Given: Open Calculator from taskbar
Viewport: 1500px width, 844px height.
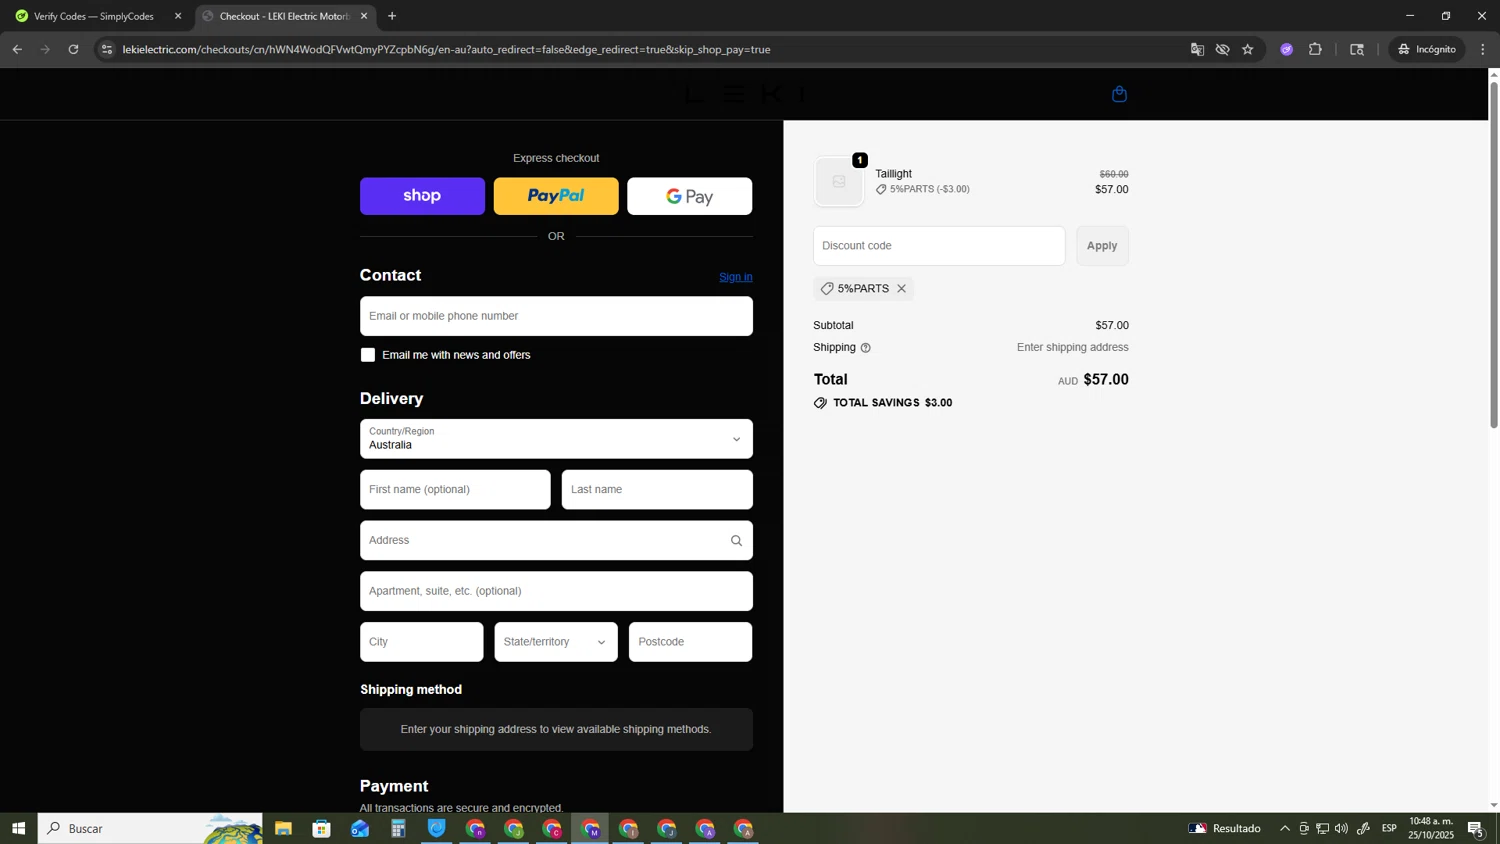Looking at the screenshot, I should (x=398, y=828).
